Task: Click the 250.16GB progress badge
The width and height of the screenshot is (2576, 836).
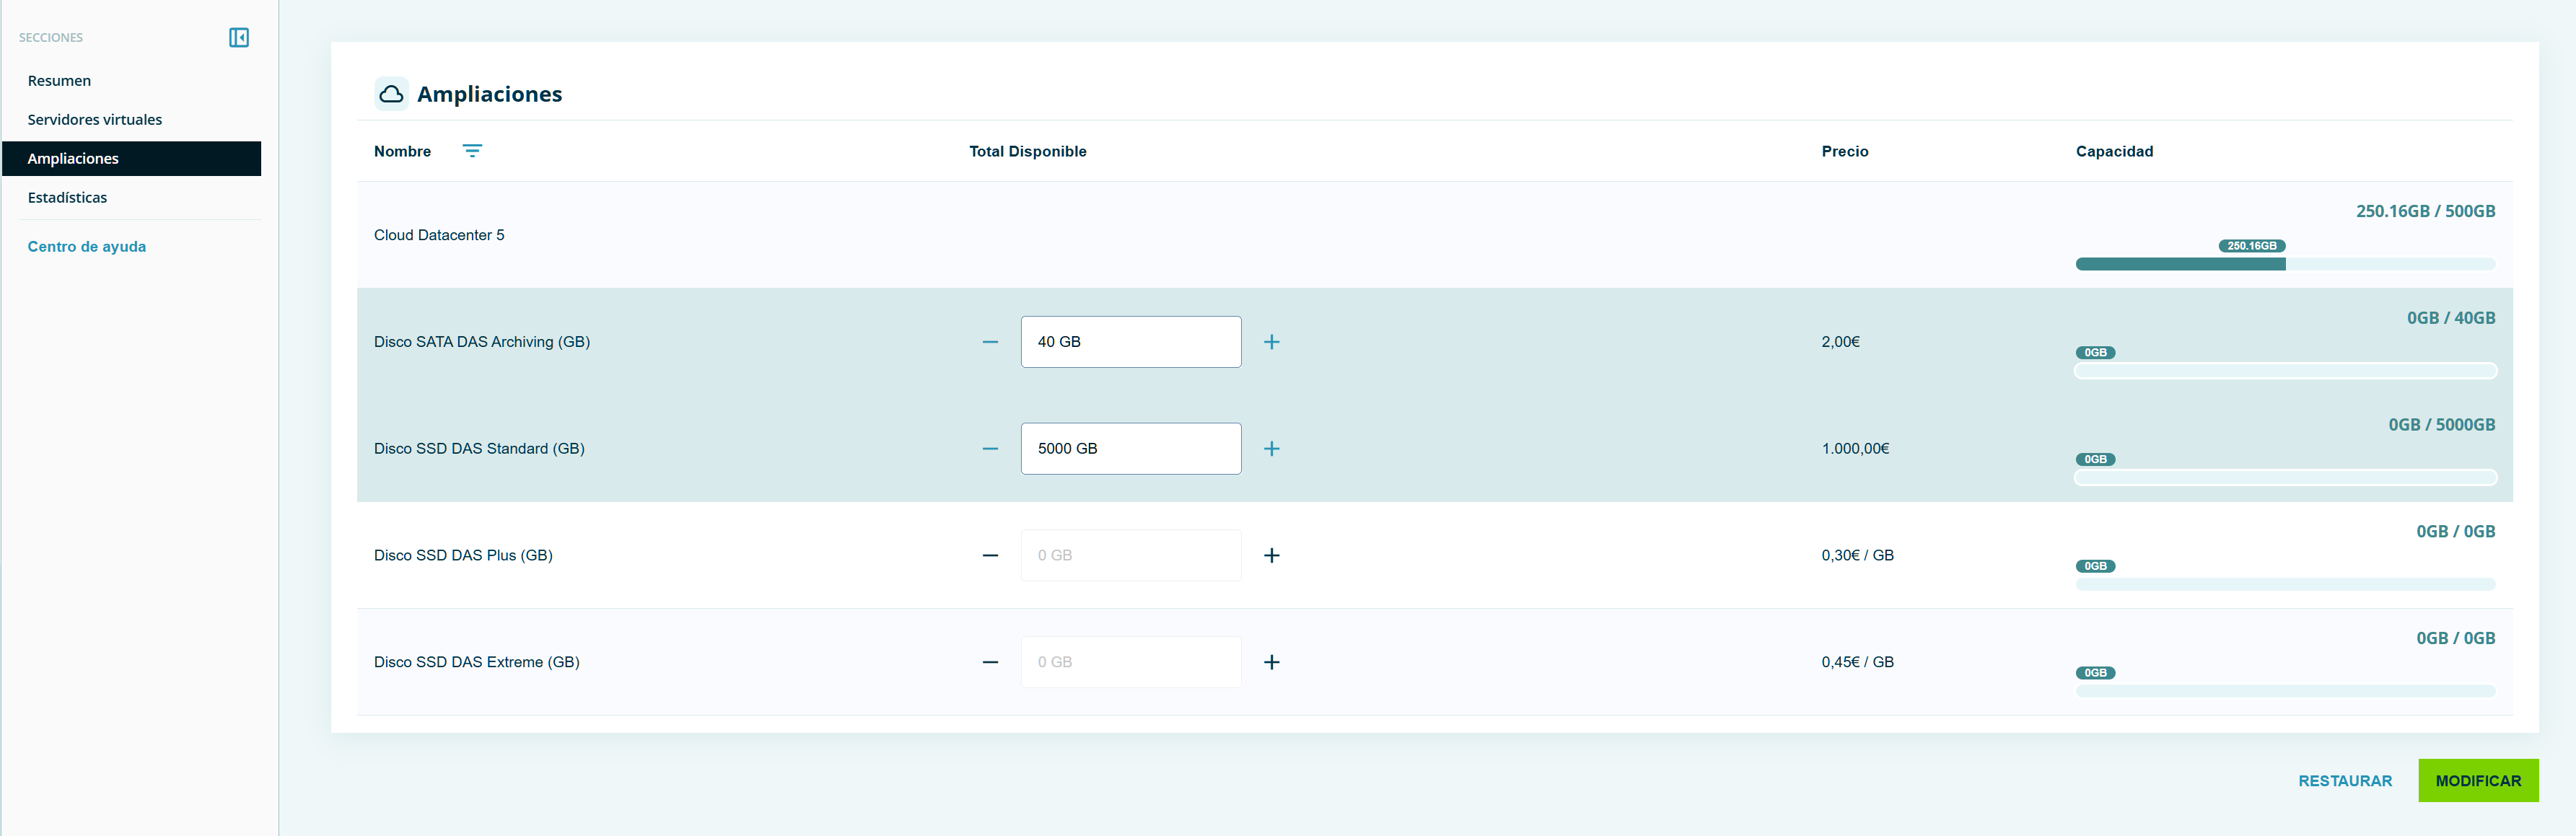Action: [2251, 246]
